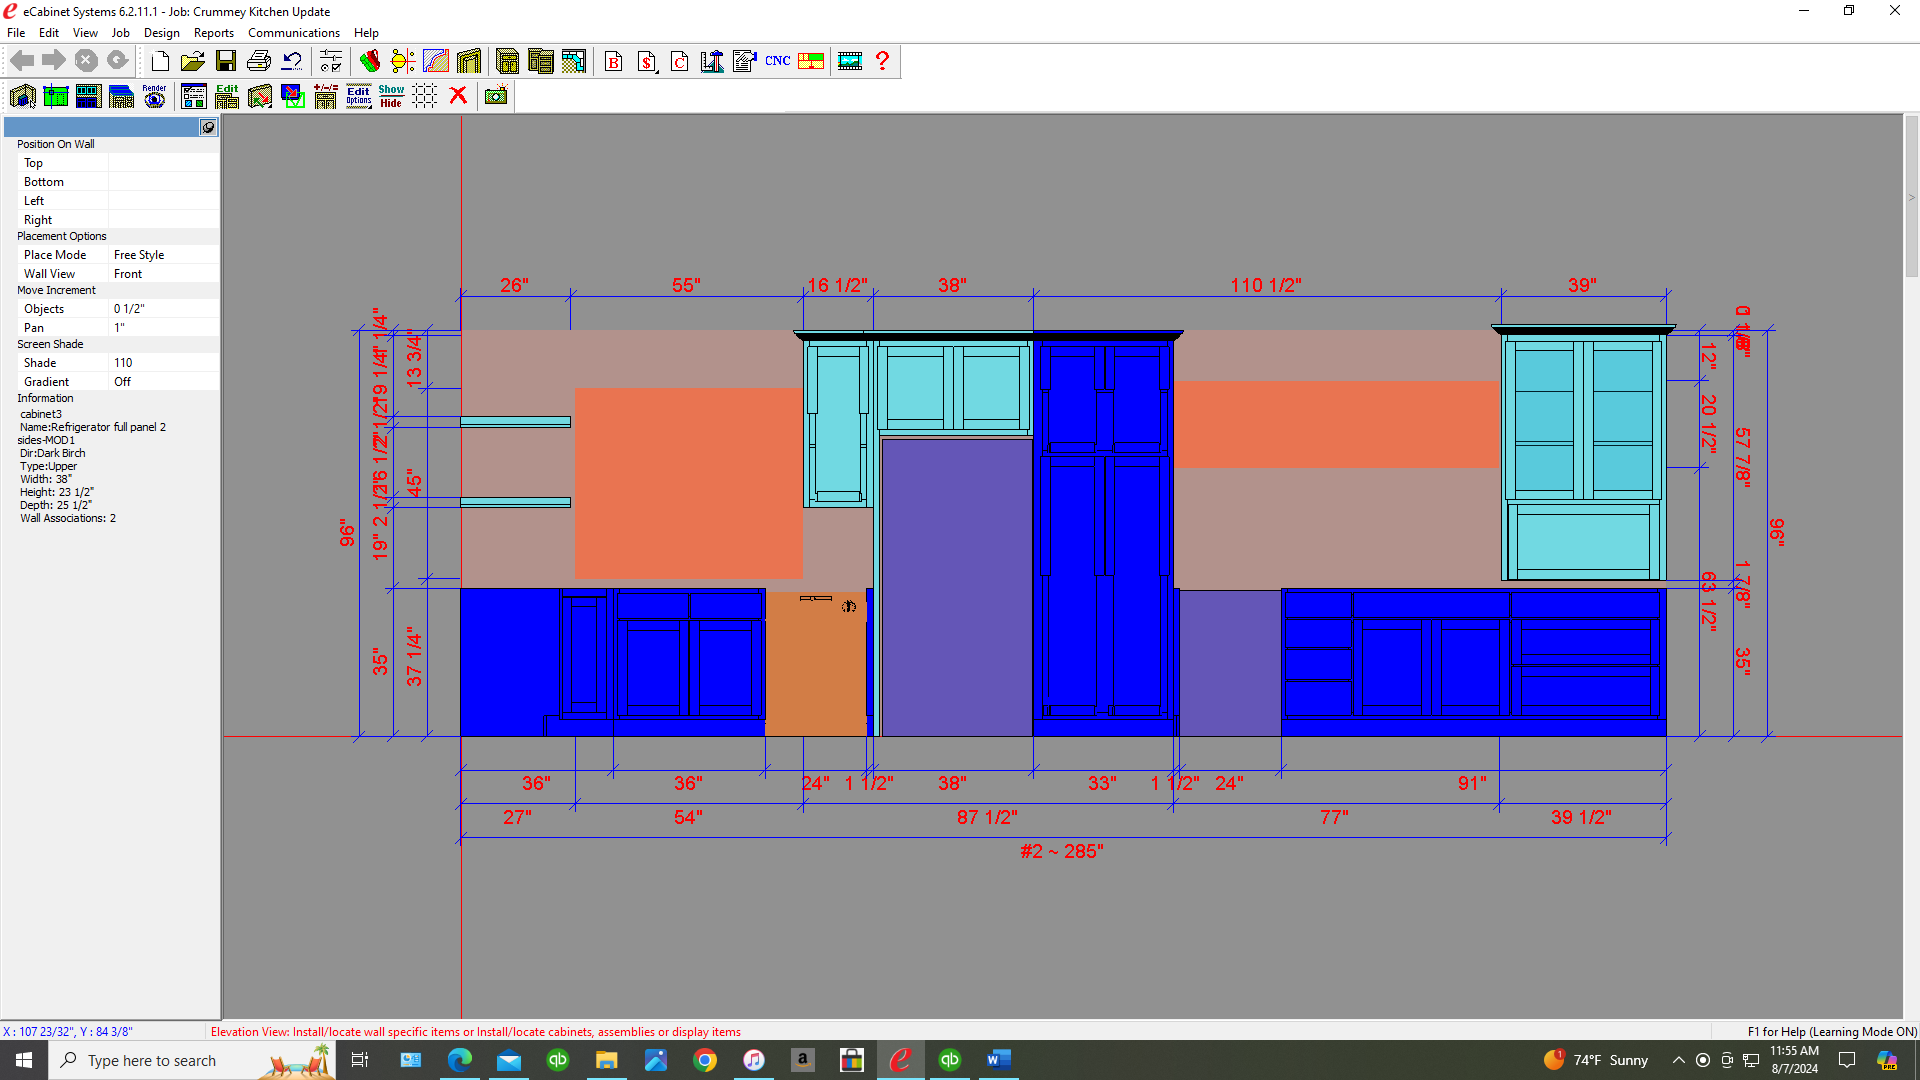The image size is (1920, 1080).
Task: Open the Design menu
Action: click(x=161, y=33)
